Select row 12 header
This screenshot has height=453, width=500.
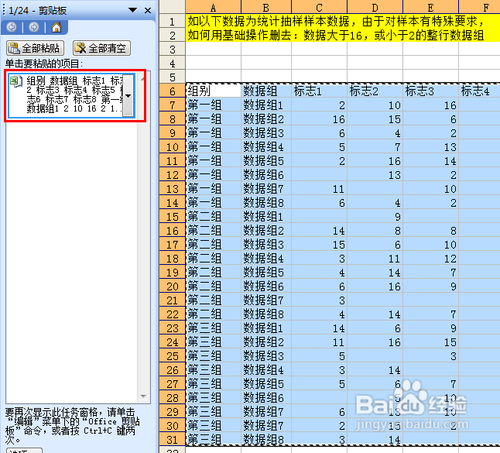click(x=172, y=175)
